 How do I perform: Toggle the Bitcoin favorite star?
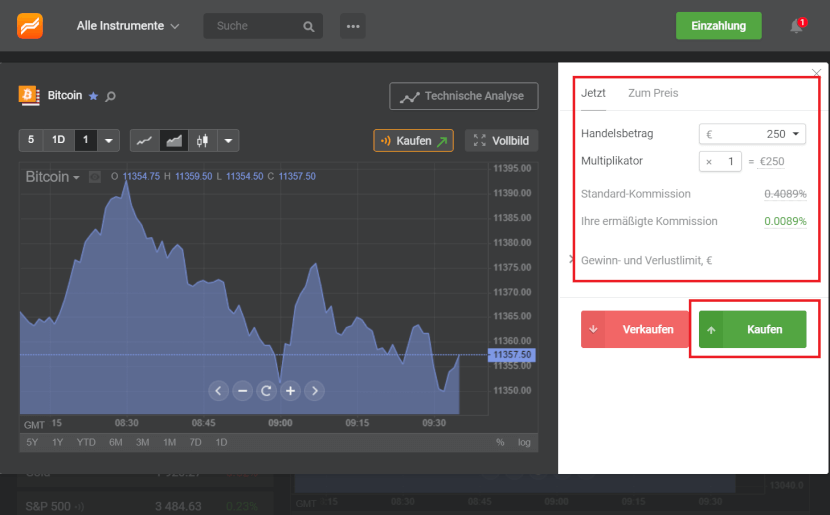tap(93, 96)
